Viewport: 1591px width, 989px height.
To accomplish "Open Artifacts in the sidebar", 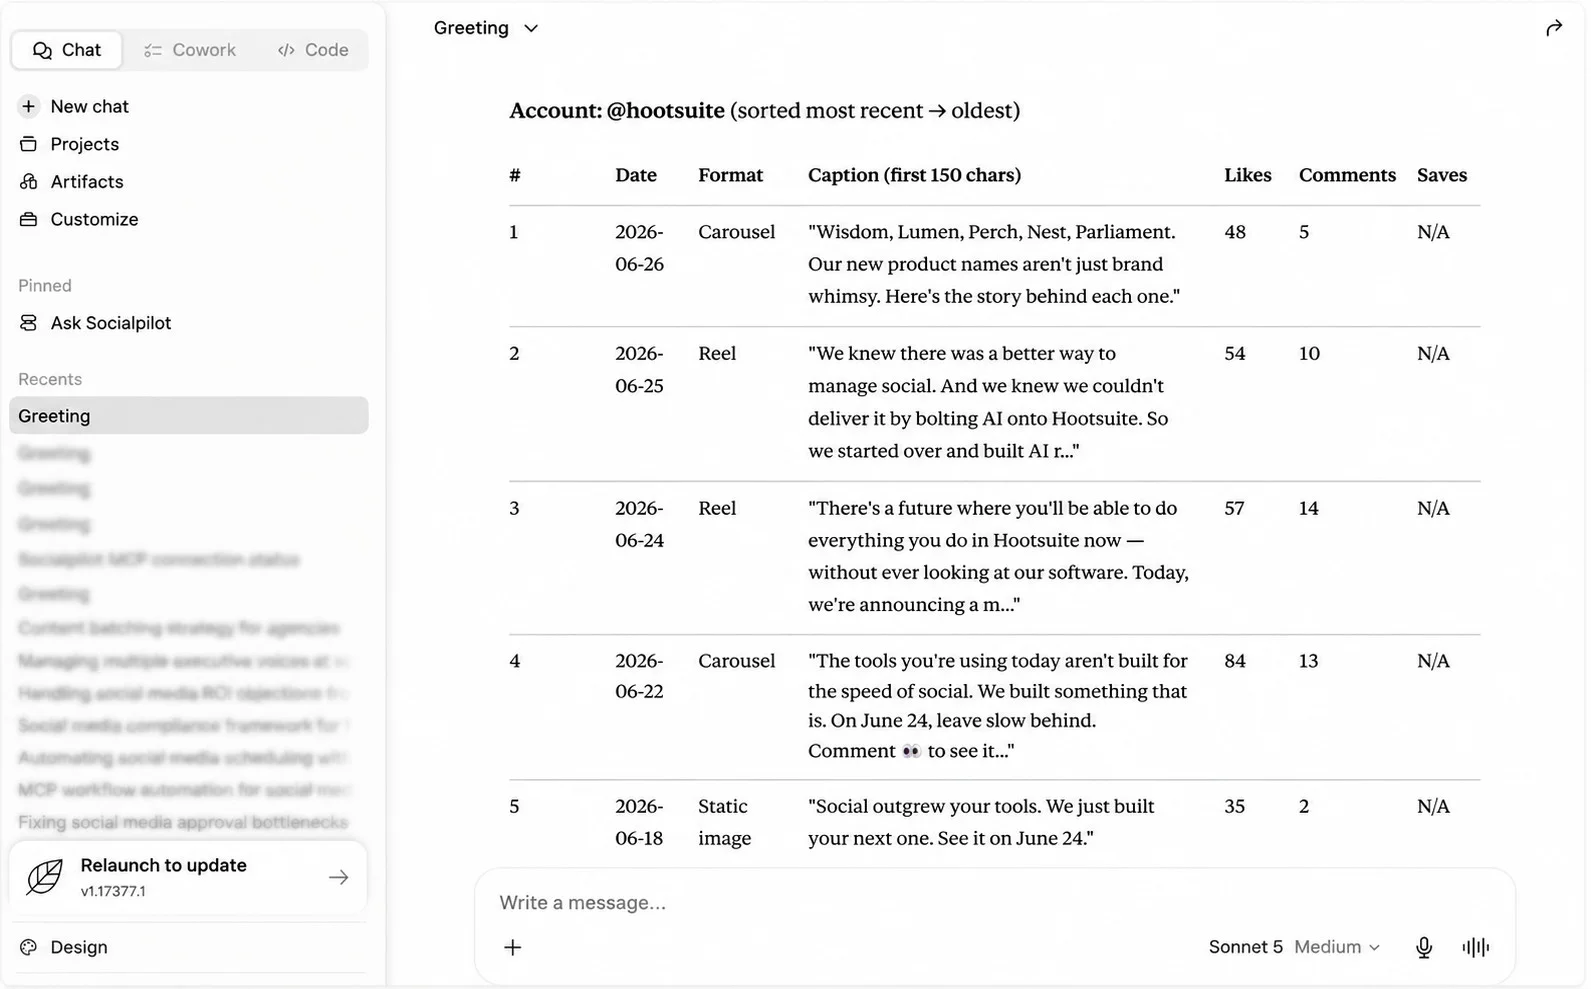I will coord(87,182).
